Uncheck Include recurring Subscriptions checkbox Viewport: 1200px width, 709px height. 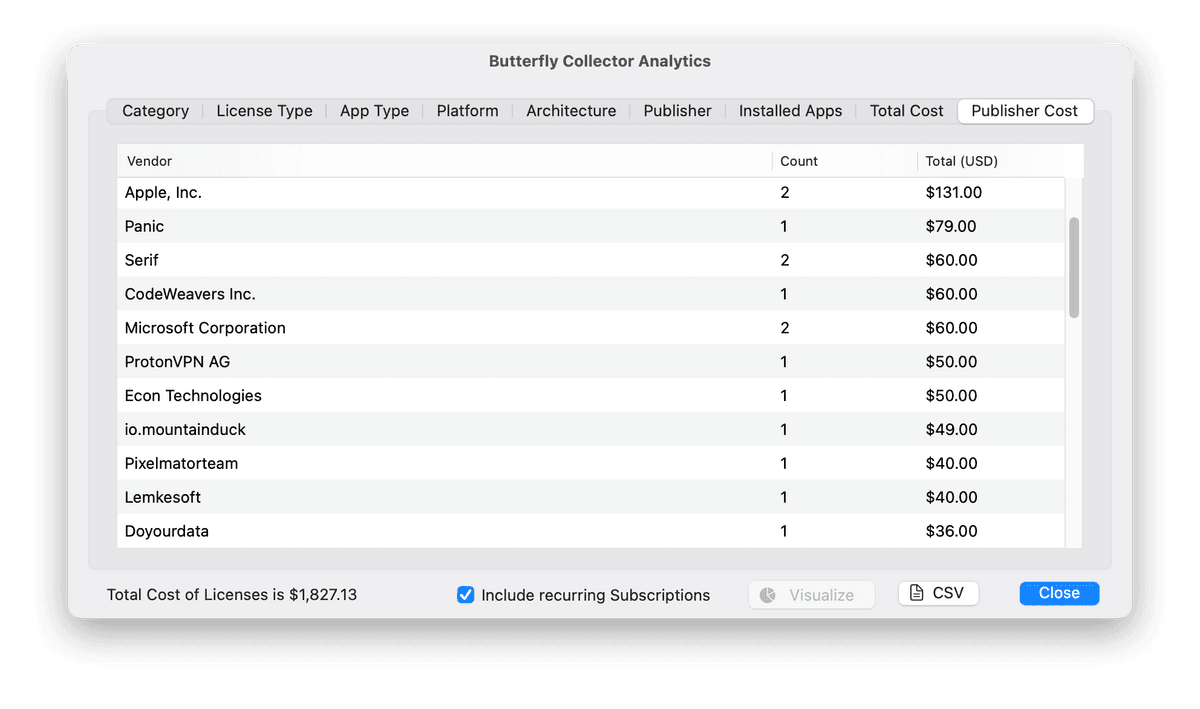click(x=465, y=595)
